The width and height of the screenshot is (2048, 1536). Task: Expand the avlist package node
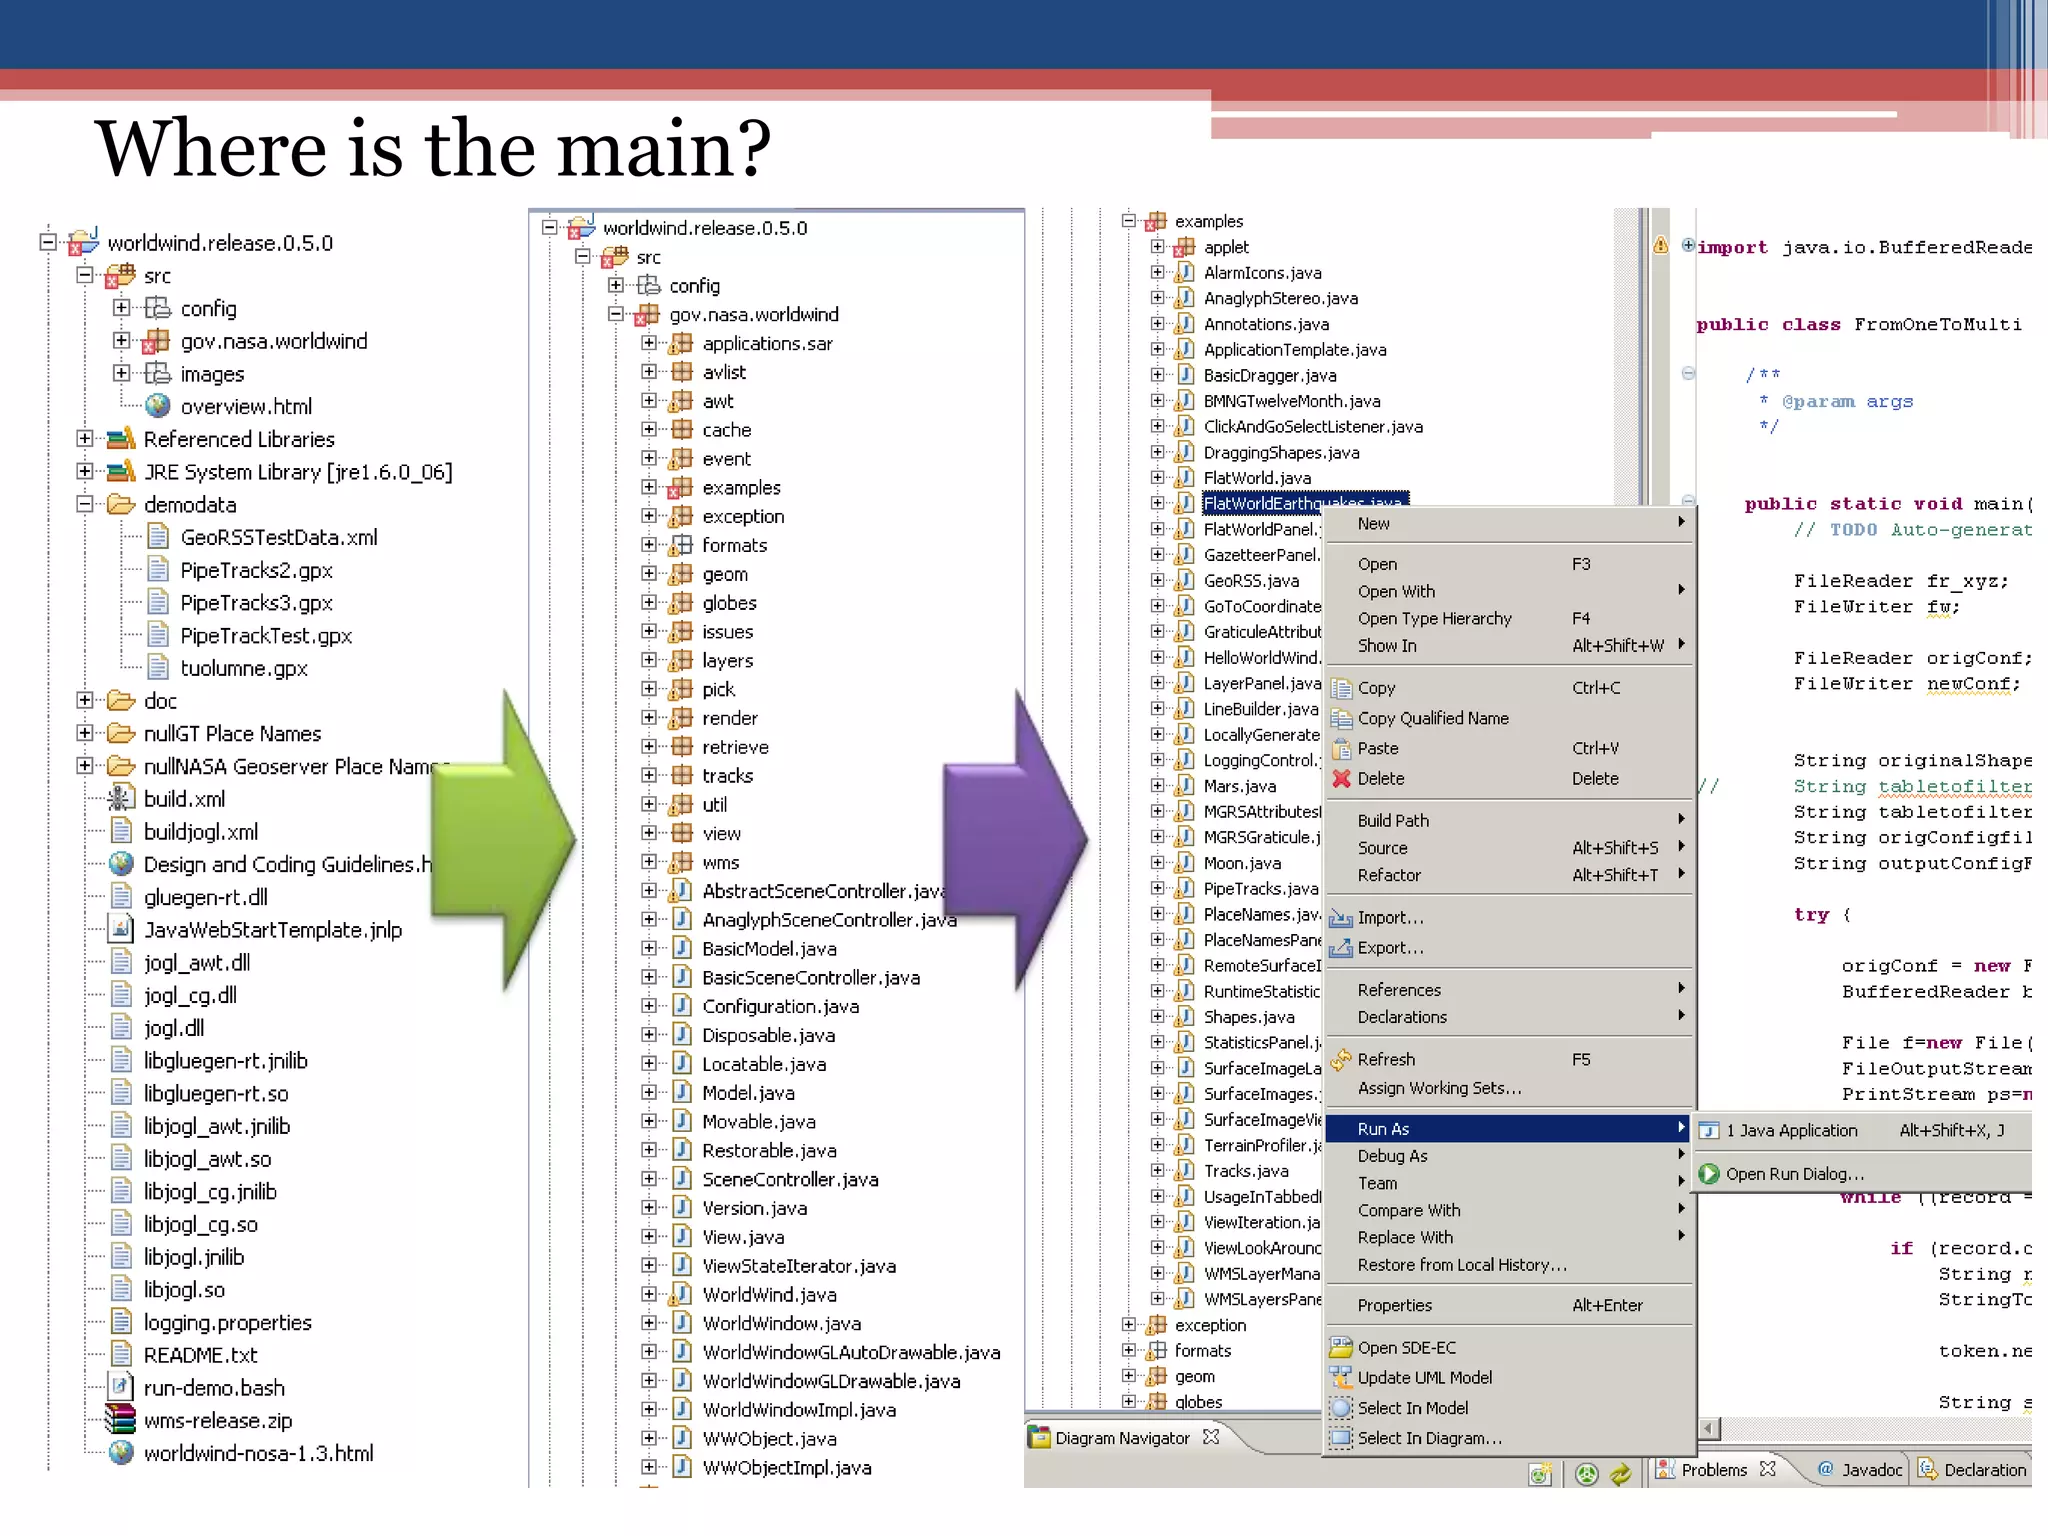coord(649,372)
